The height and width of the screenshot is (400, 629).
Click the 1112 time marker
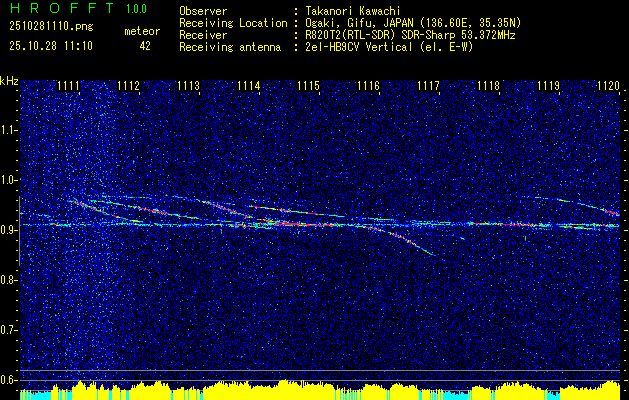[129, 86]
